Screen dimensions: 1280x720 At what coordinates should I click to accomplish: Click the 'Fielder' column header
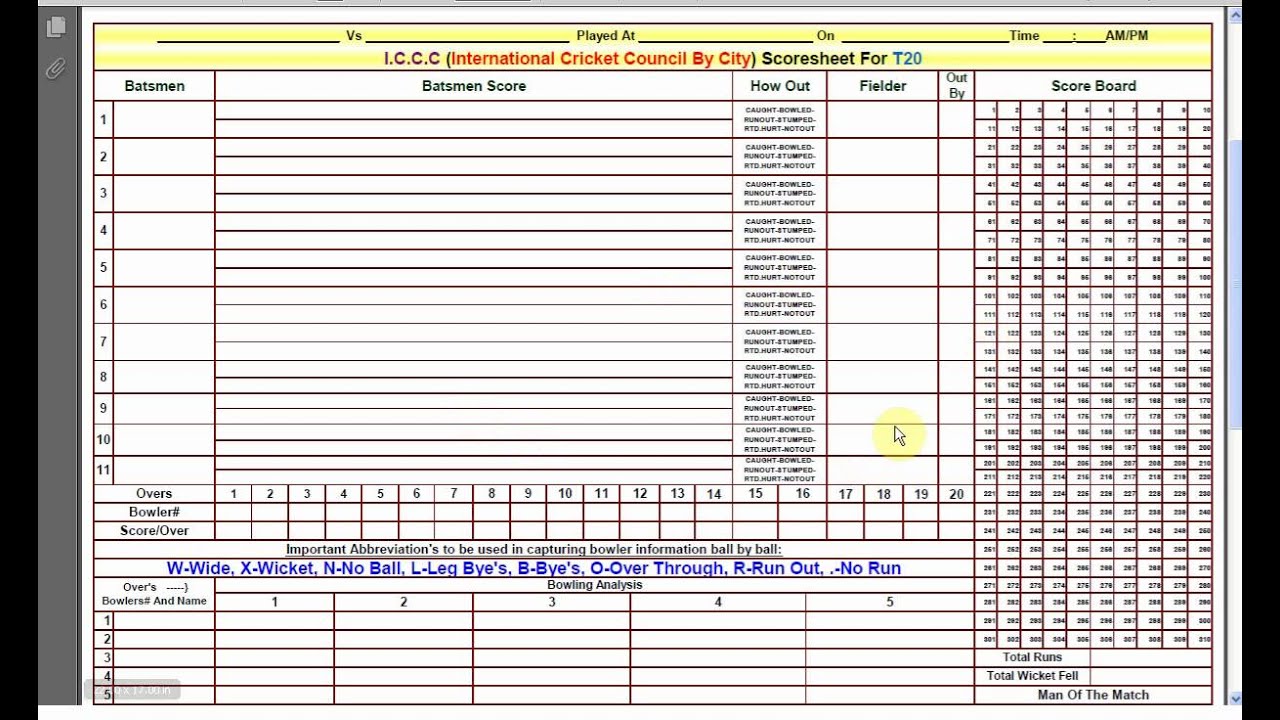coord(883,86)
